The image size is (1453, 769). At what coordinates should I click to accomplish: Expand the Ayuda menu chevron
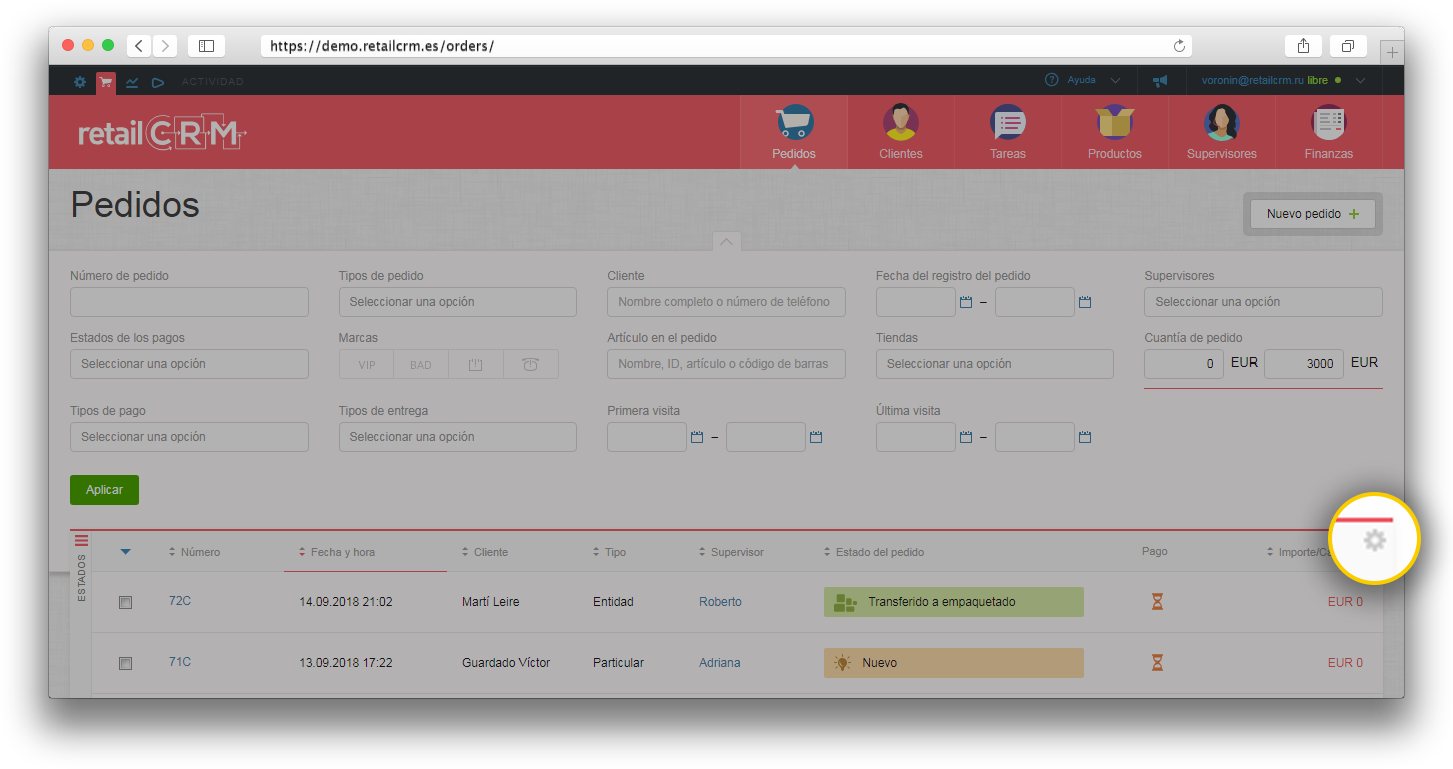(1115, 80)
